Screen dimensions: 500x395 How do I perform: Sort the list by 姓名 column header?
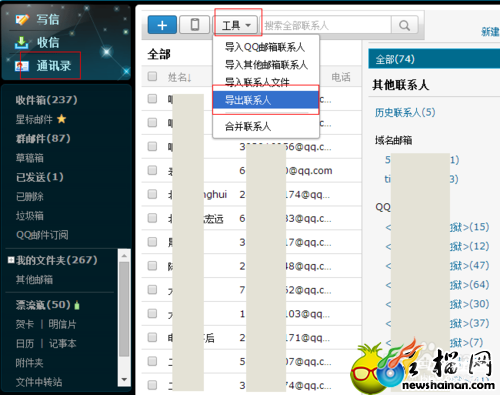point(180,77)
